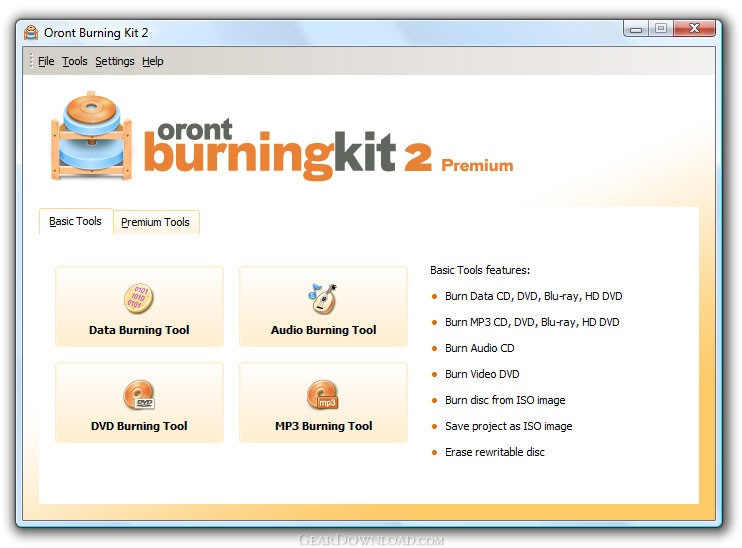This screenshot has height=548, width=742.
Task: Click the 'Premium' edition label in logo
Action: click(x=477, y=165)
